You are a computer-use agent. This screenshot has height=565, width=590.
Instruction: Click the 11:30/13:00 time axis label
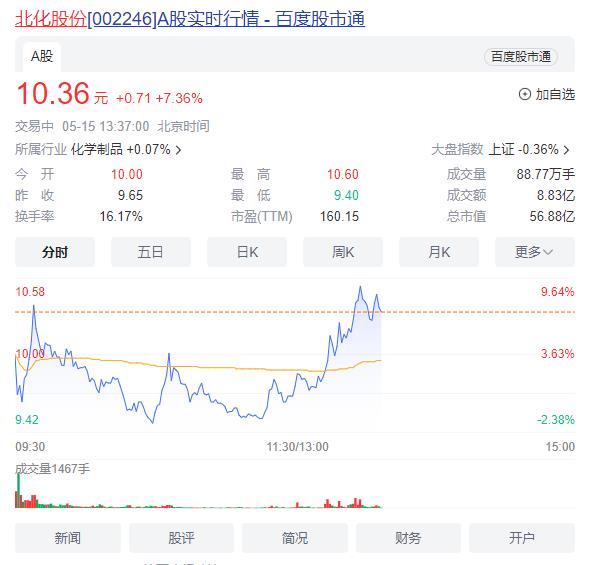[x=298, y=447]
